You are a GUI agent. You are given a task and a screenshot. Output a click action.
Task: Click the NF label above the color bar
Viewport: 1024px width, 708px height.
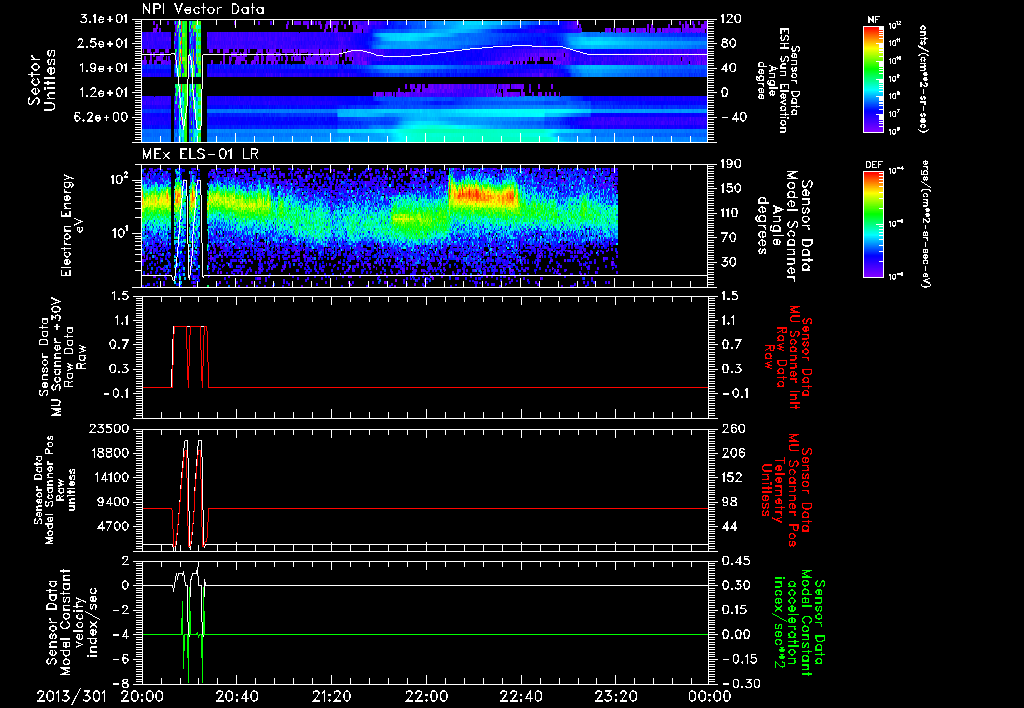point(873,20)
